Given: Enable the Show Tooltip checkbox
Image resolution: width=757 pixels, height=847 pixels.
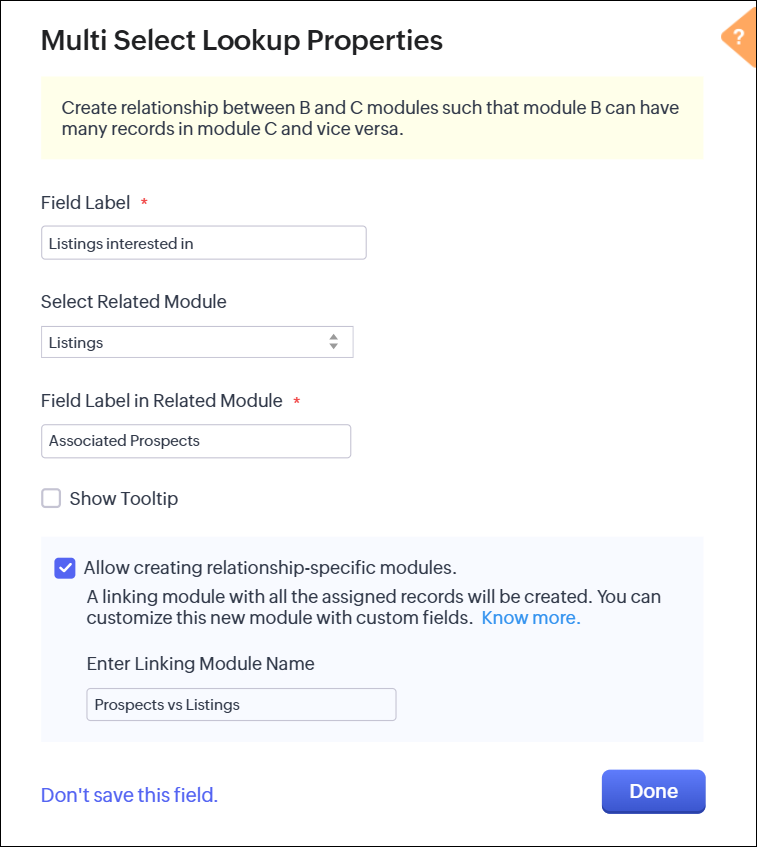Looking at the screenshot, I should point(51,498).
